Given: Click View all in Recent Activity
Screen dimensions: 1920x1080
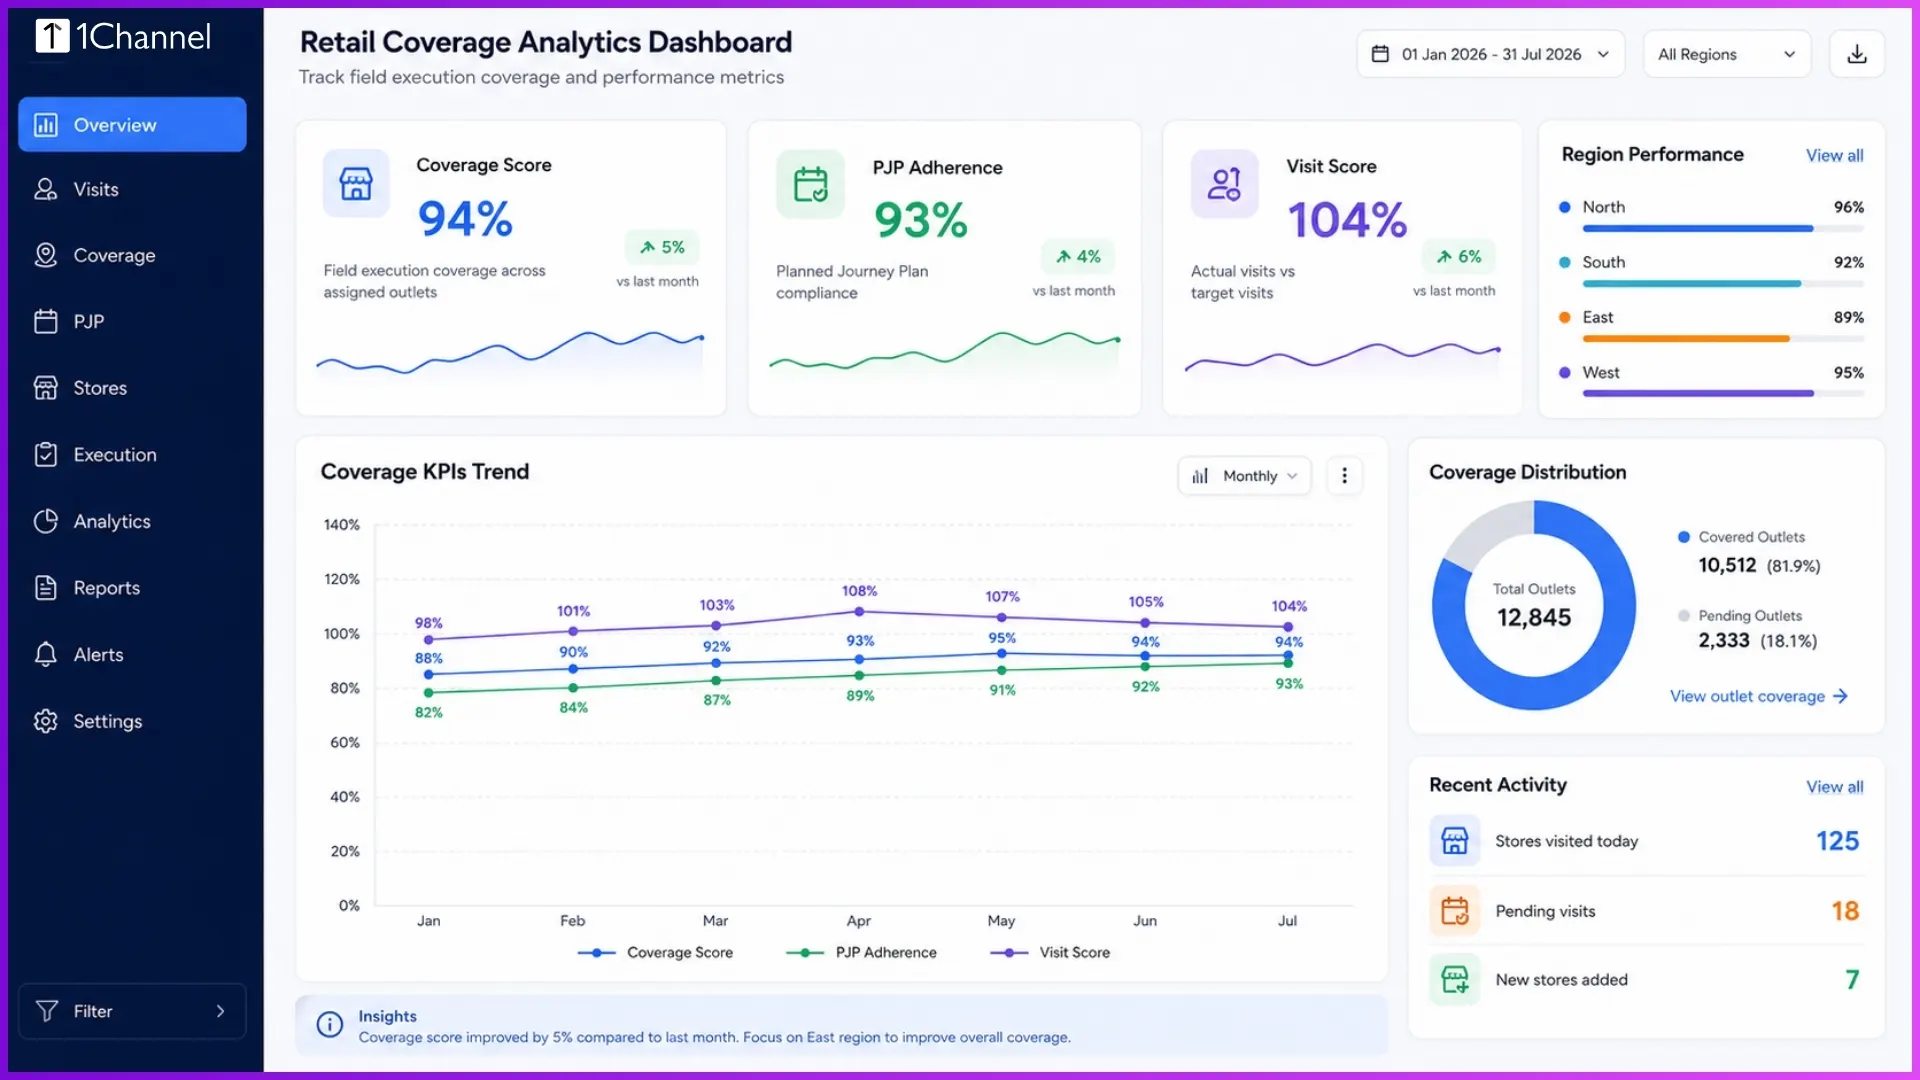Looking at the screenshot, I should (x=1834, y=787).
